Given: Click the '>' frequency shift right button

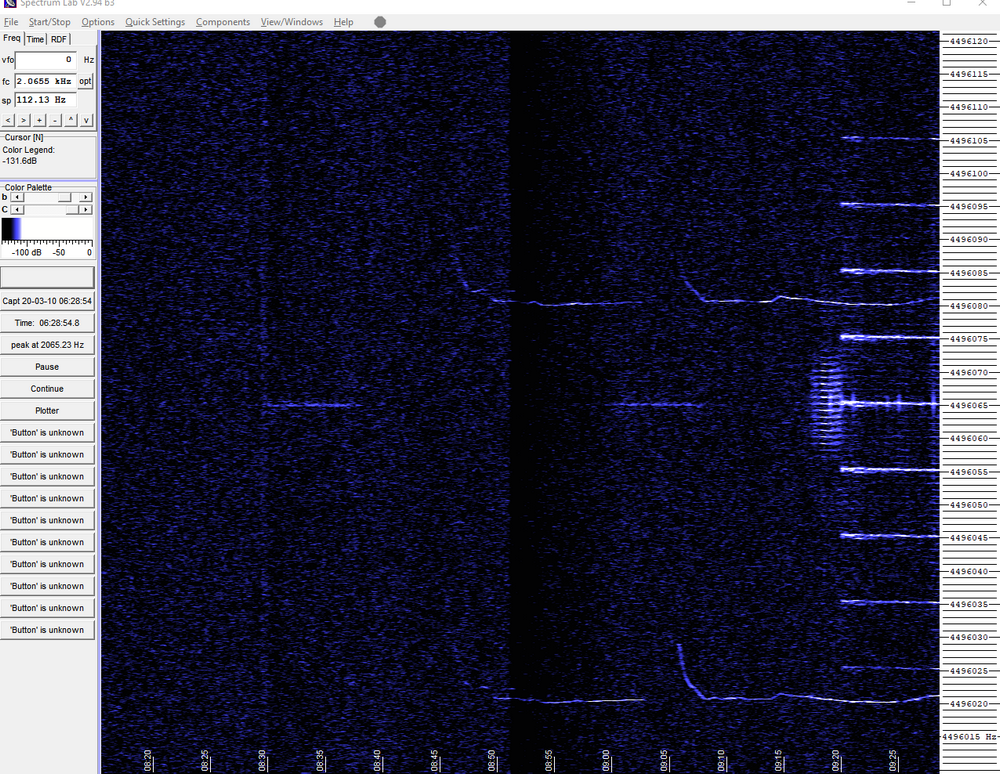Looking at the screenshot, I should coord(24,120).
